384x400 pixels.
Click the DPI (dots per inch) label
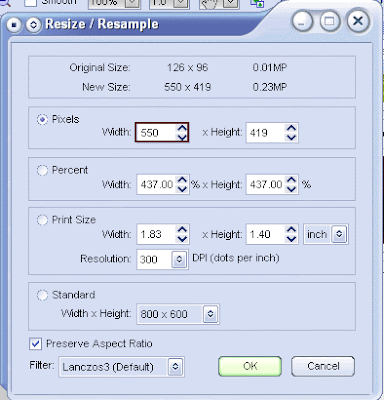[236, 258]
